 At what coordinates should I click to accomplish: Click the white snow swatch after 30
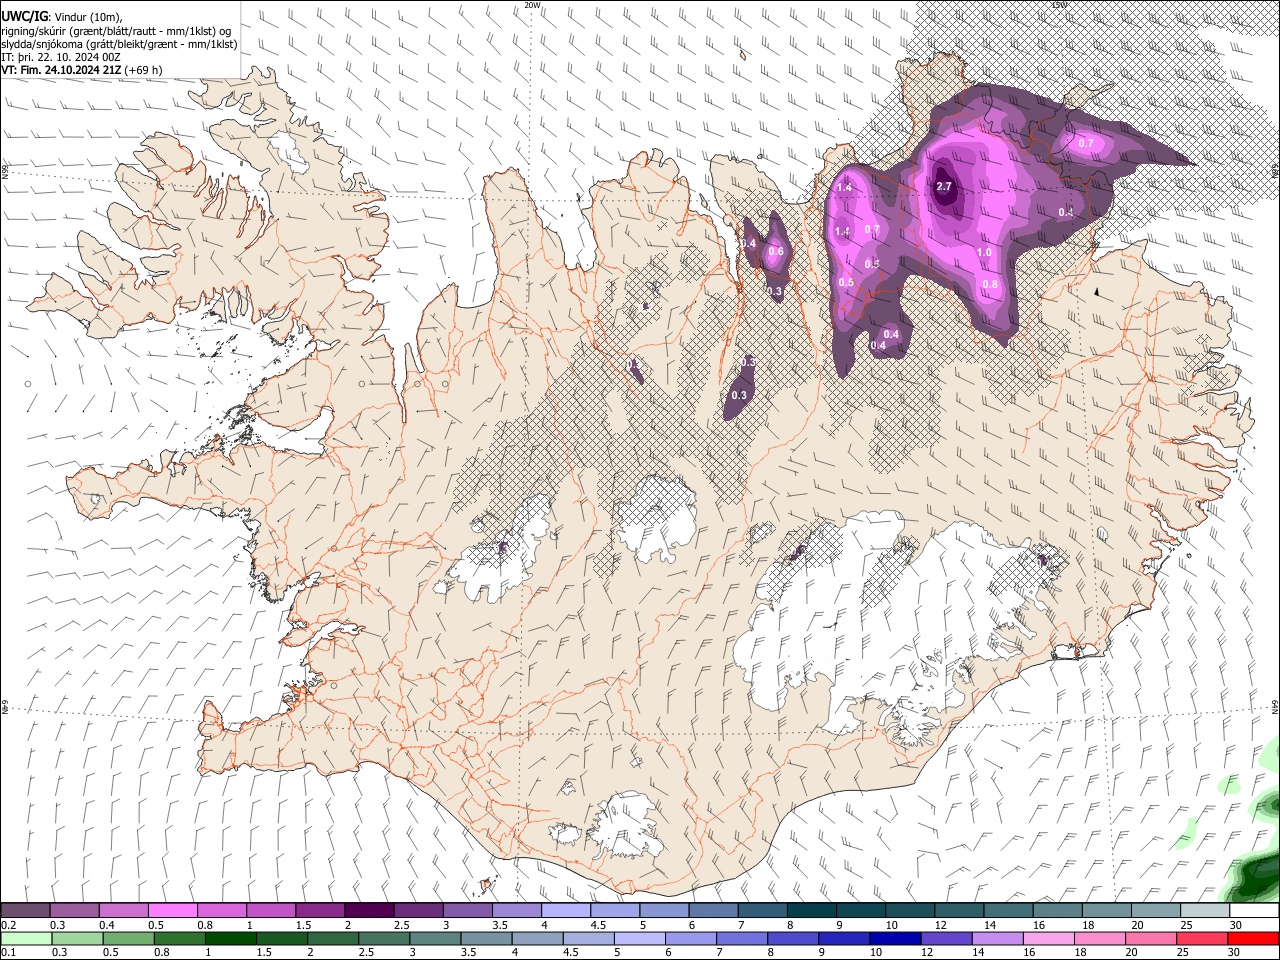pos(1254,911)
